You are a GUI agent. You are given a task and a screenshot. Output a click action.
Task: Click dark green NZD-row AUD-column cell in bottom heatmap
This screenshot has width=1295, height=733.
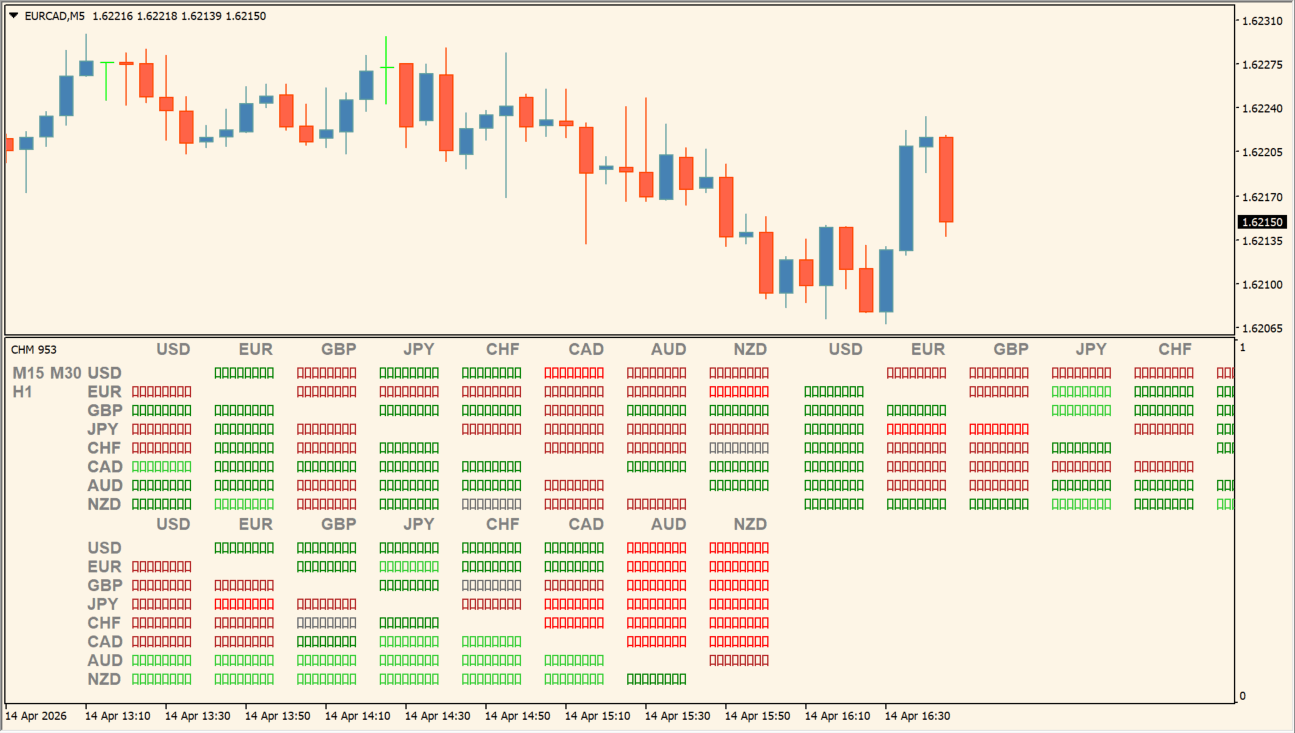tap(656, 680)
